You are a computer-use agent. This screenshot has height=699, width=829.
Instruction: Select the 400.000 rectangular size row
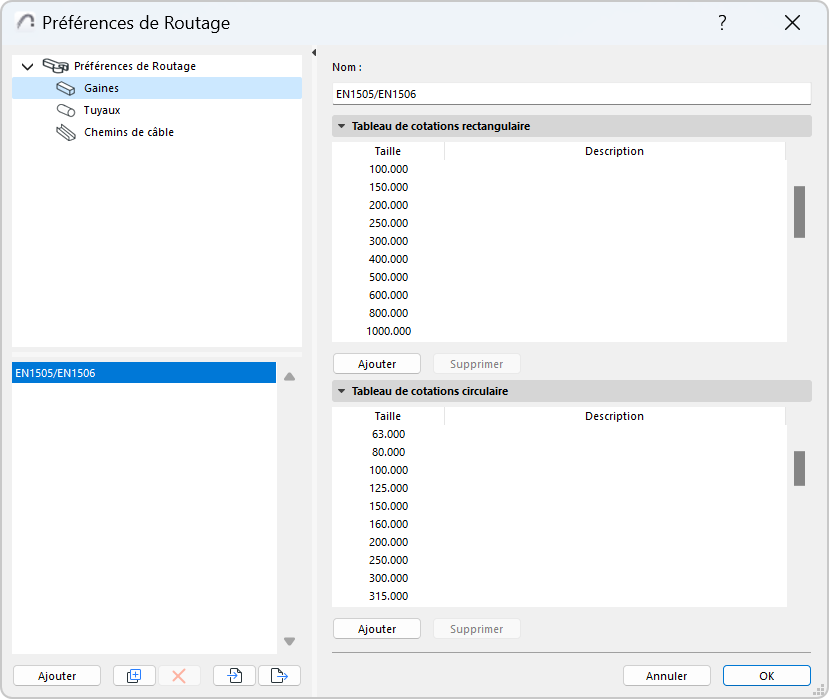tap(388, 259)
